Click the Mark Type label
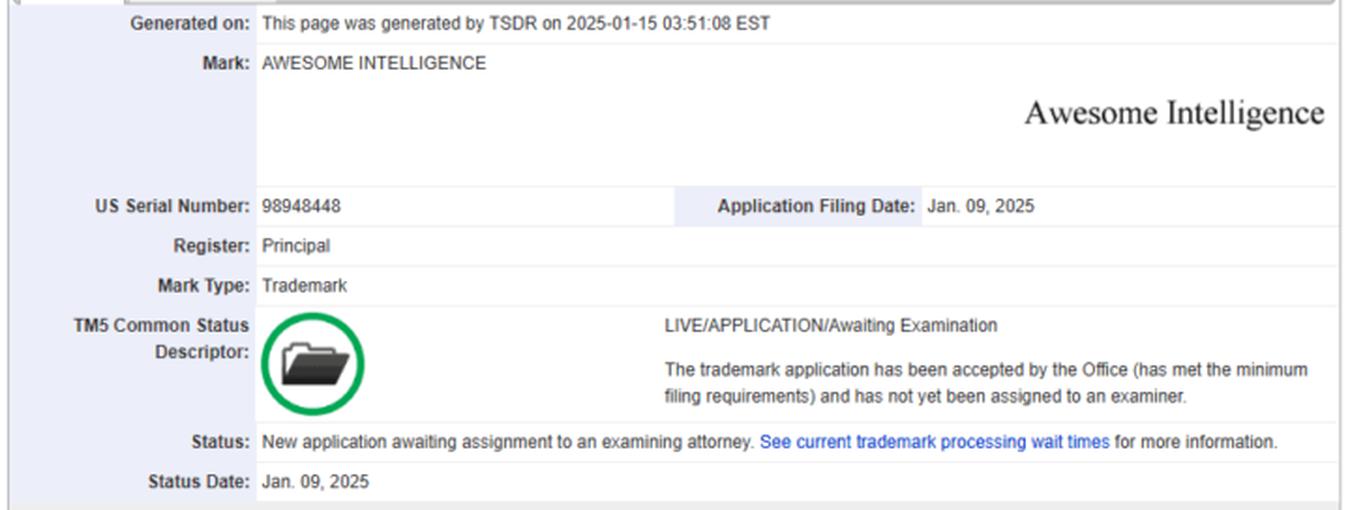The width and height of the screenshot is (1350, 510). coord(203,286)
